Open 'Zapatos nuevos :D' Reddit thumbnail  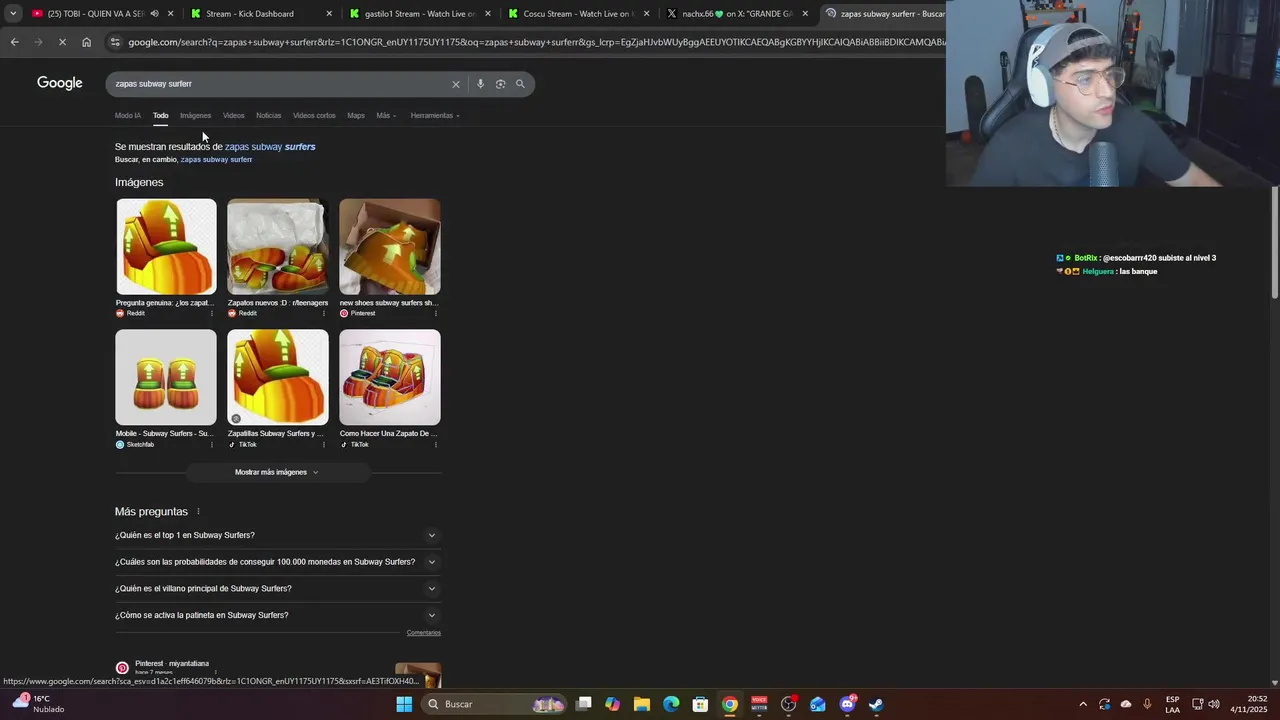278,247
